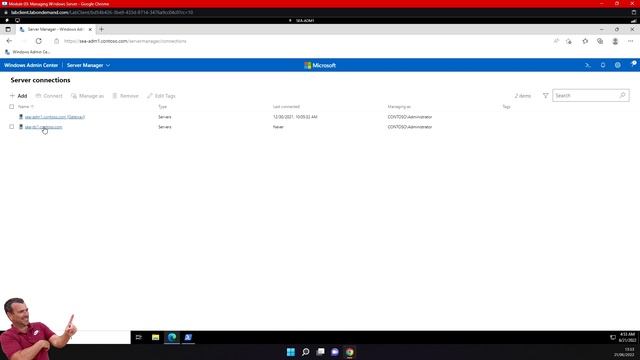Image resolution: width=640 pixels, height=360 pixels.
Task: Close the Server Manager browser tab
Action: pyautogui.click(x=90, y=29)
